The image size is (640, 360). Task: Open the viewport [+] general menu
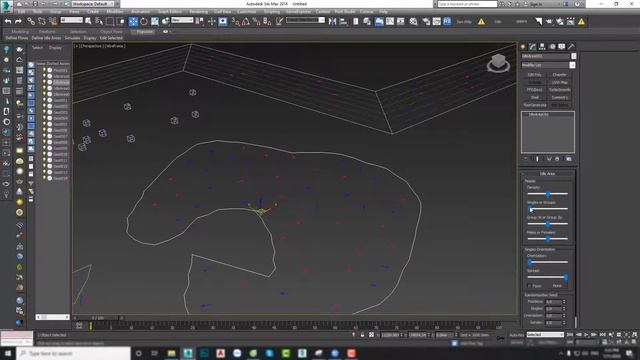[x=76, y=46]
